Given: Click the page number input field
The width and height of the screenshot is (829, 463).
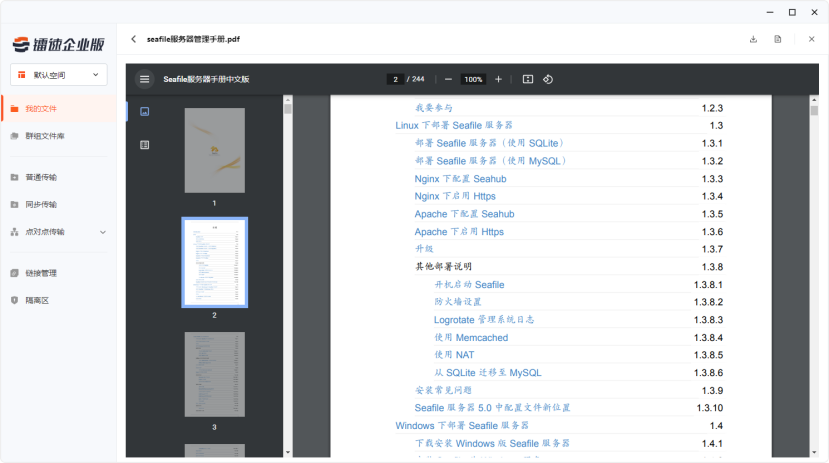Looking at the screenshot, I should point(395,79).
